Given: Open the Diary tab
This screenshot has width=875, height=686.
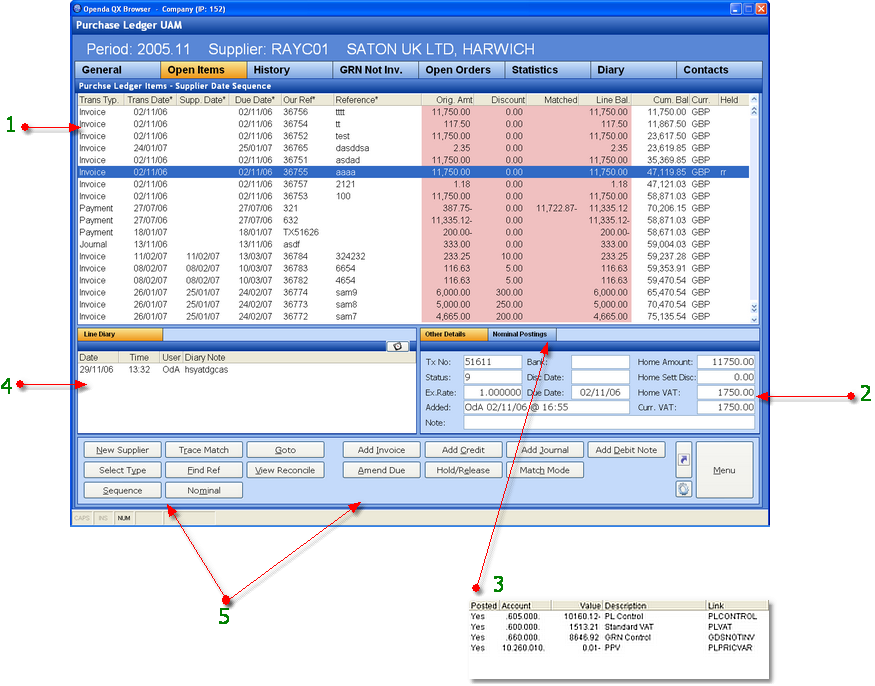Looking at the screenshot, I should pos(633,70).
